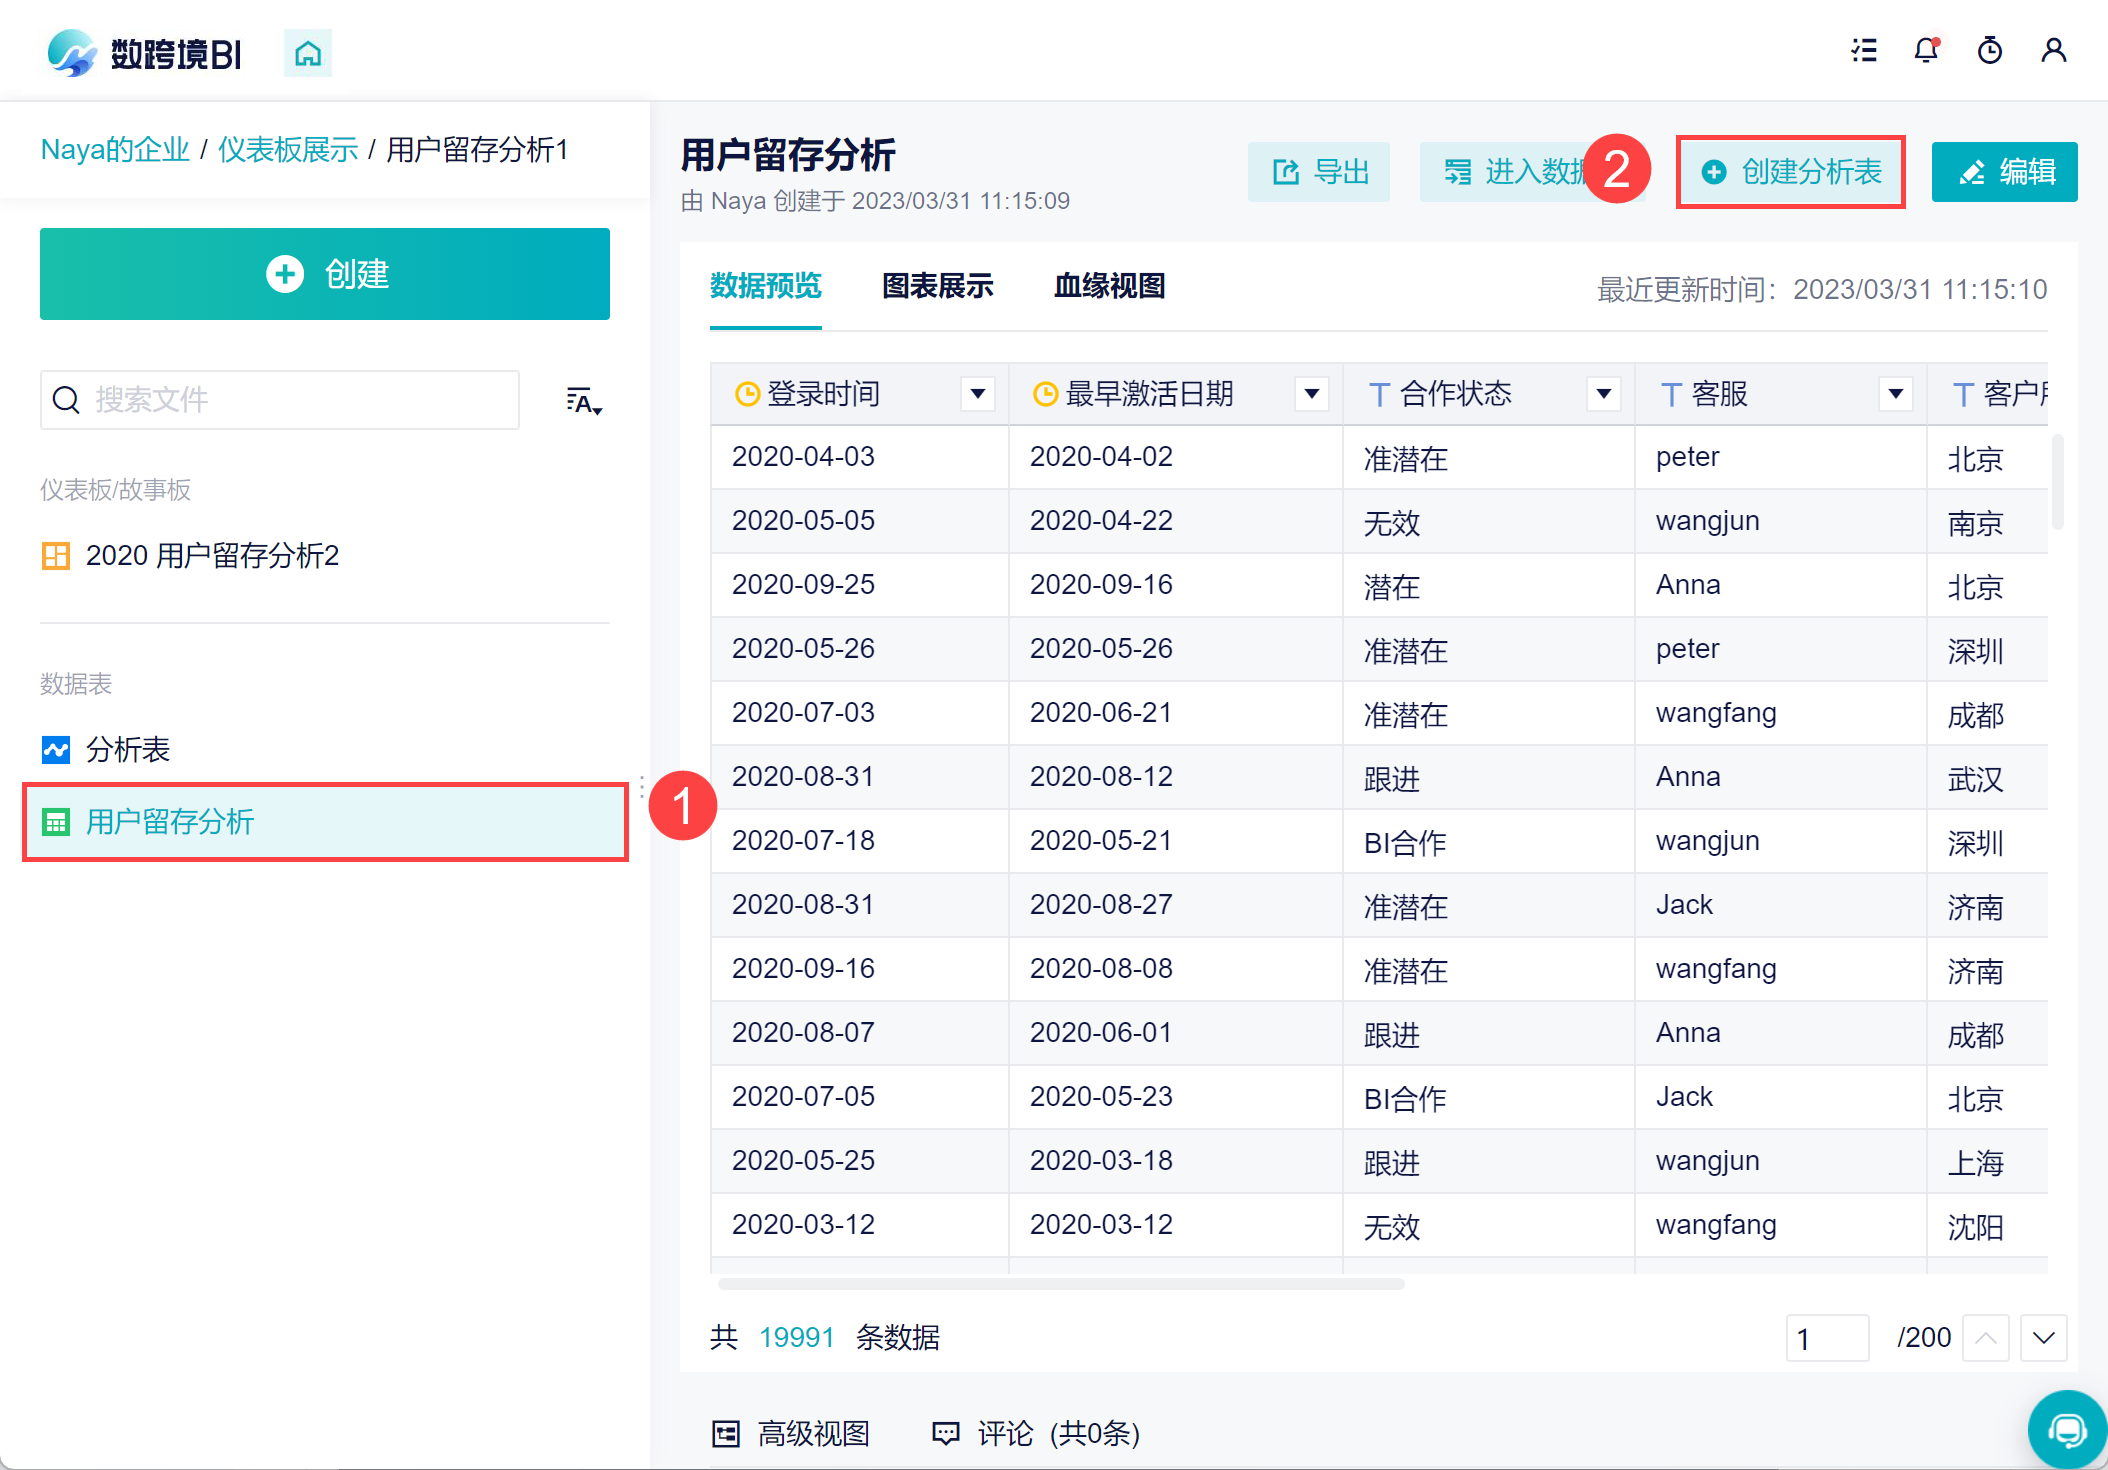Click the timer clock icon

tap(1990, 51)
